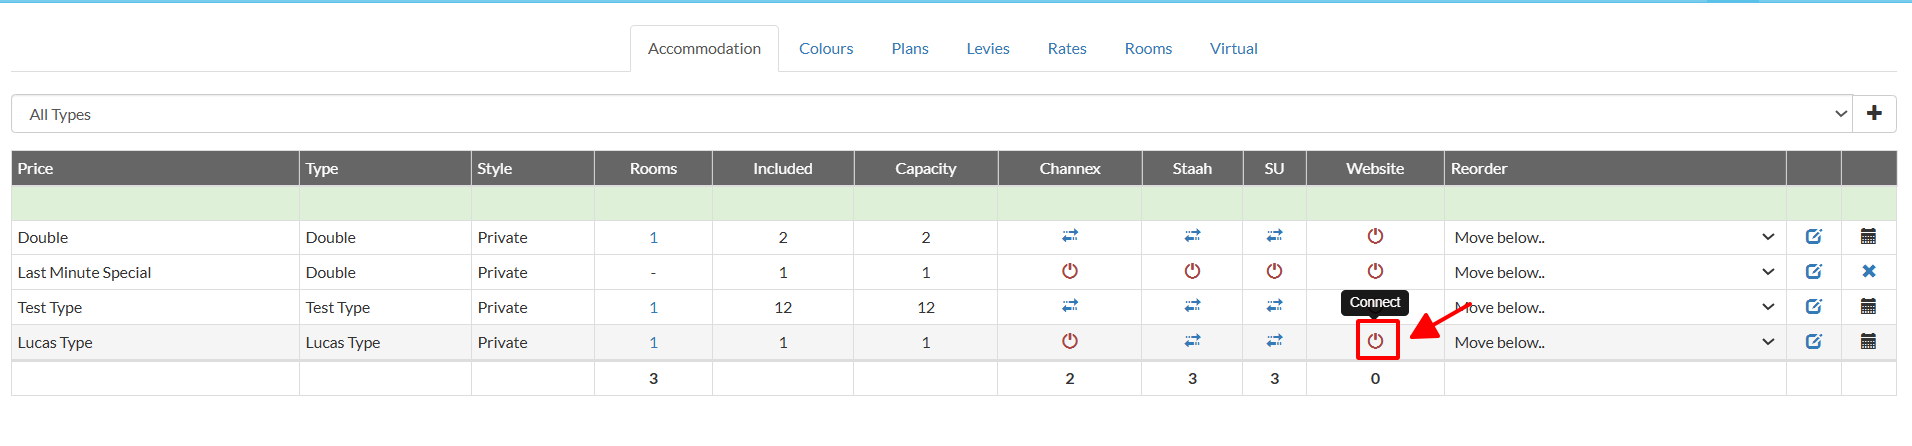Switch to the Colours tab
The height and width of the screenshot is (446, 1912).
(826, 48)
